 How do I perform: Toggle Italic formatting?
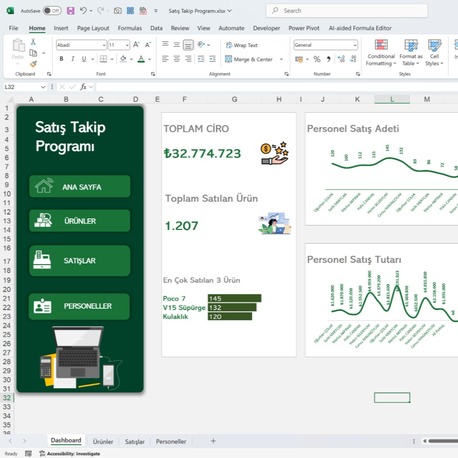coord(73,59)
